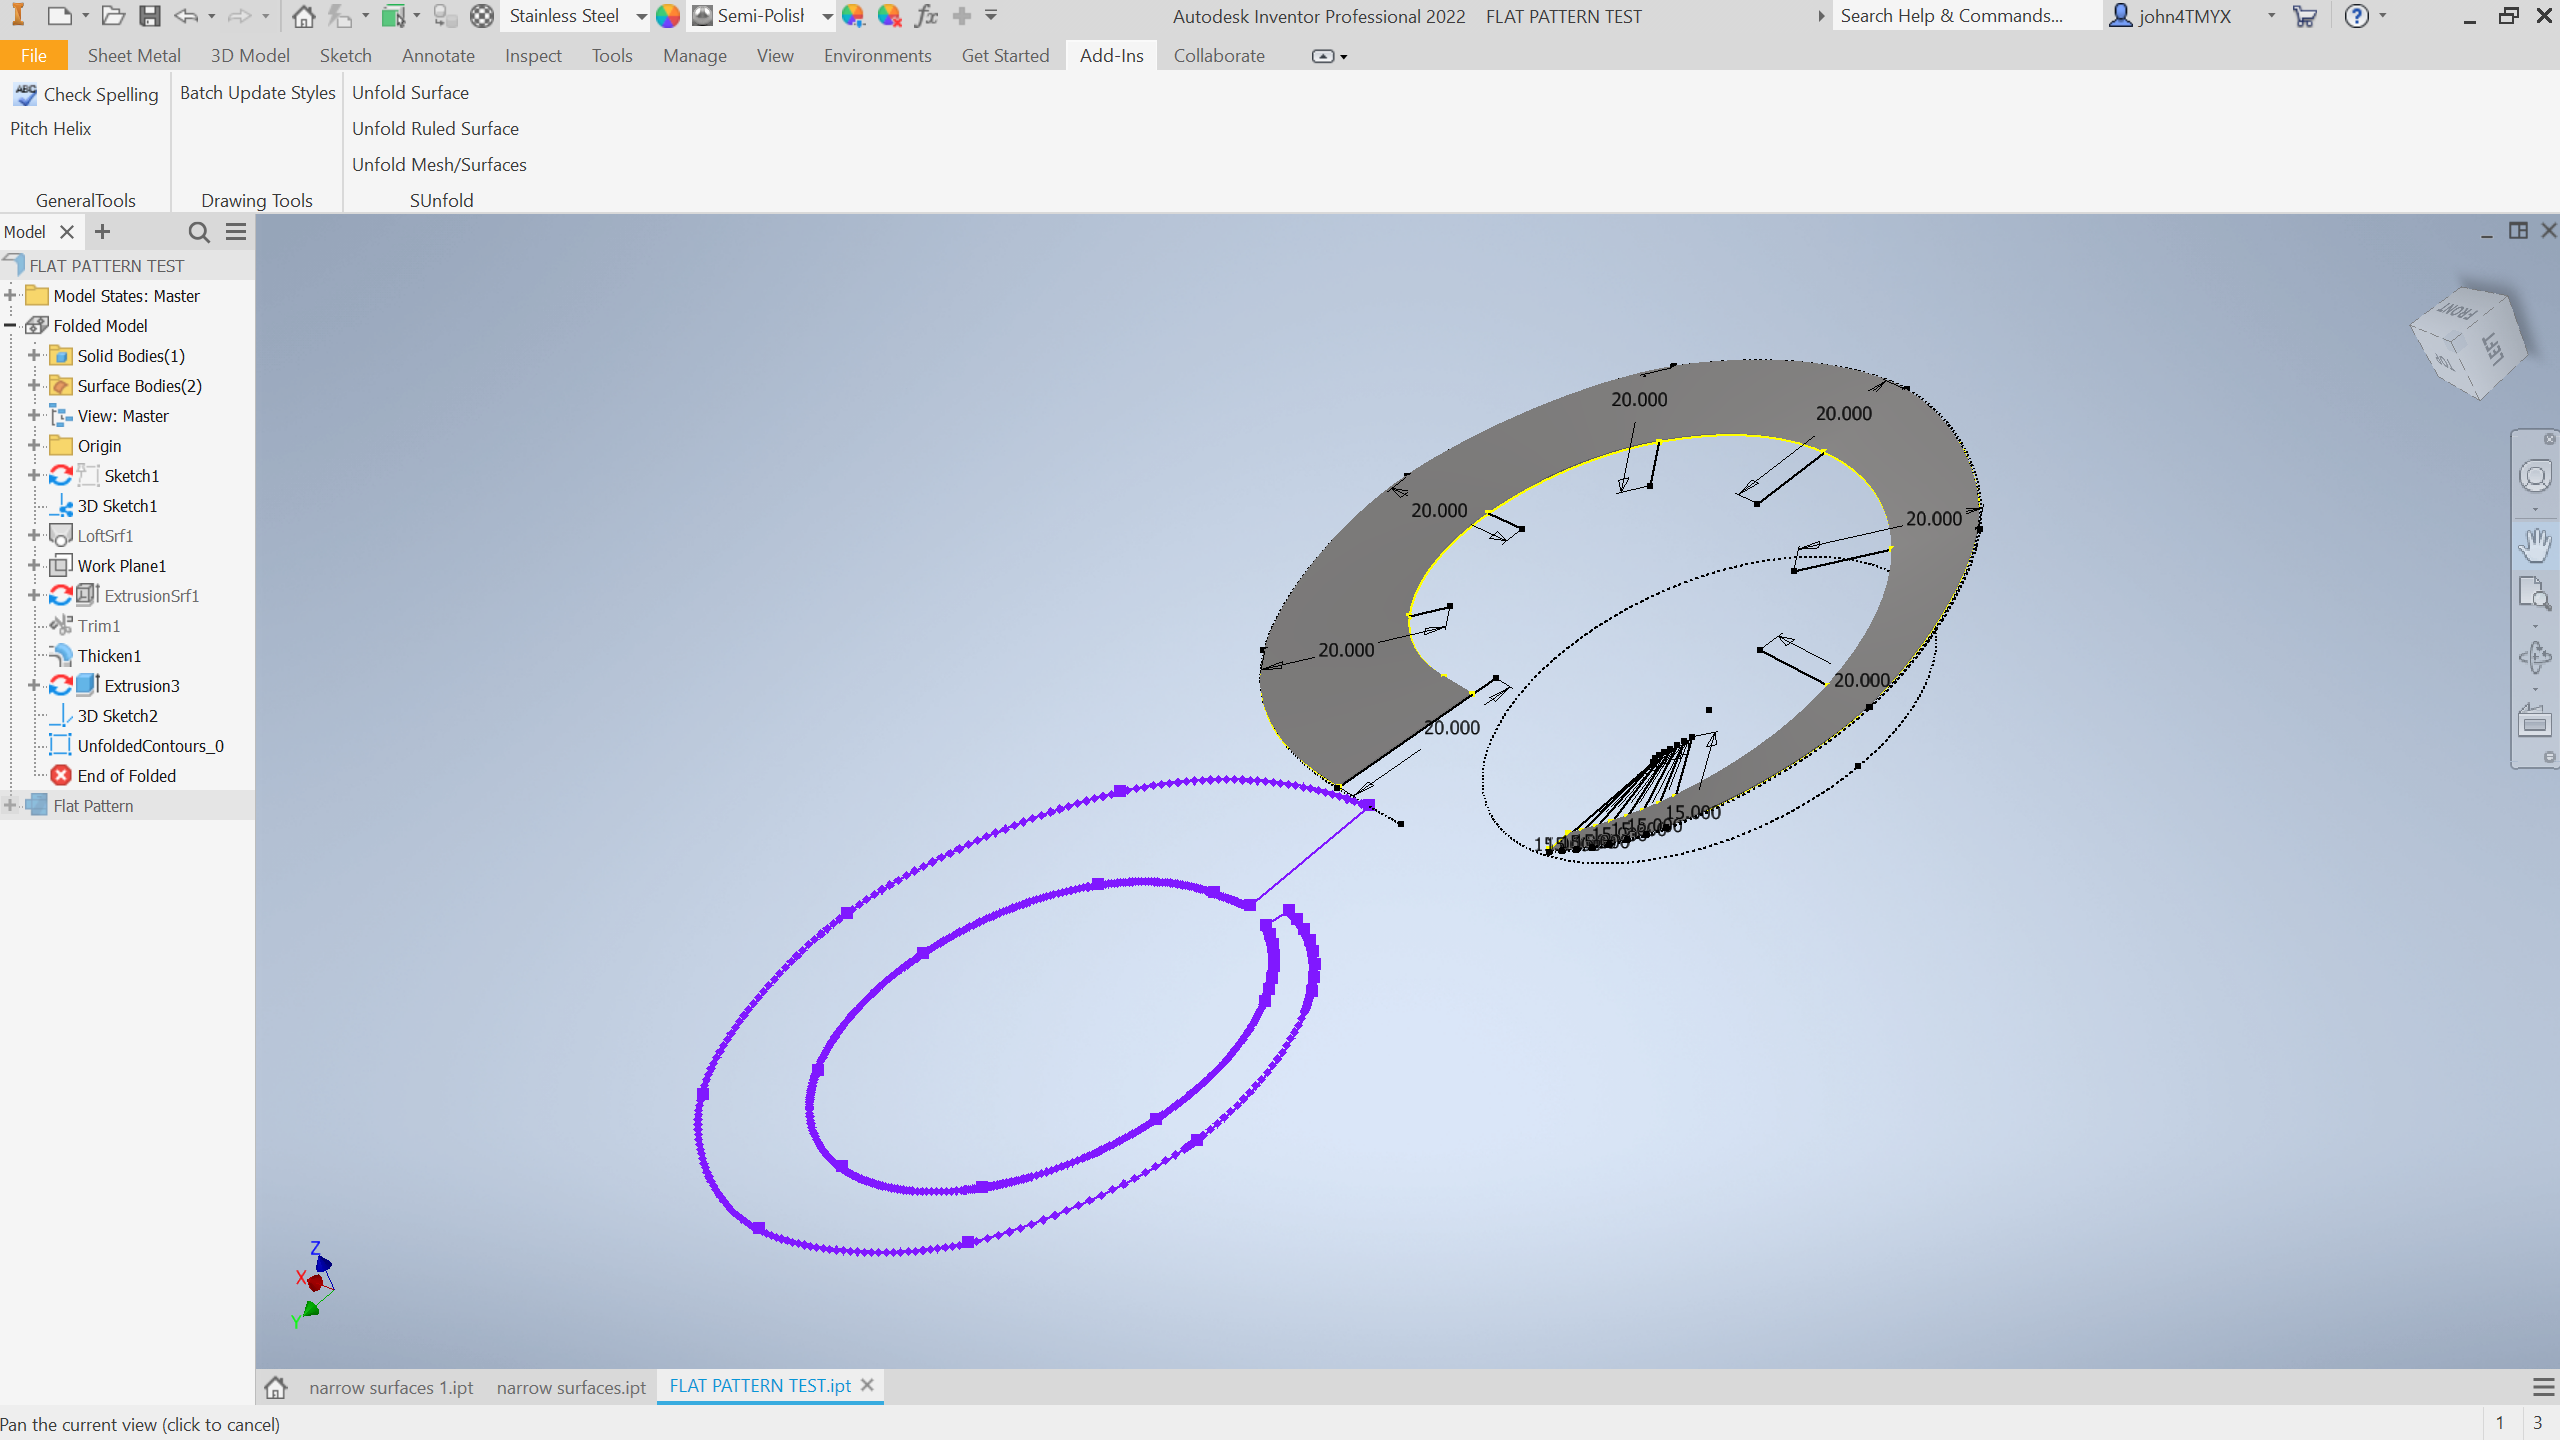Screen dimensions: 2560x1440
Task: Click the Open file folder icon
Action: pyautogui.click(x=113, y=16)
